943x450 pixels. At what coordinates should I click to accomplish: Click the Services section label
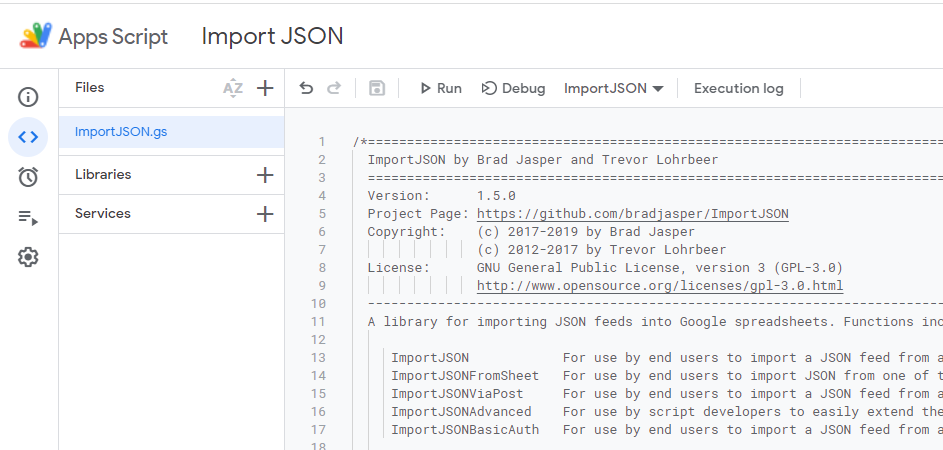[103, 214]
